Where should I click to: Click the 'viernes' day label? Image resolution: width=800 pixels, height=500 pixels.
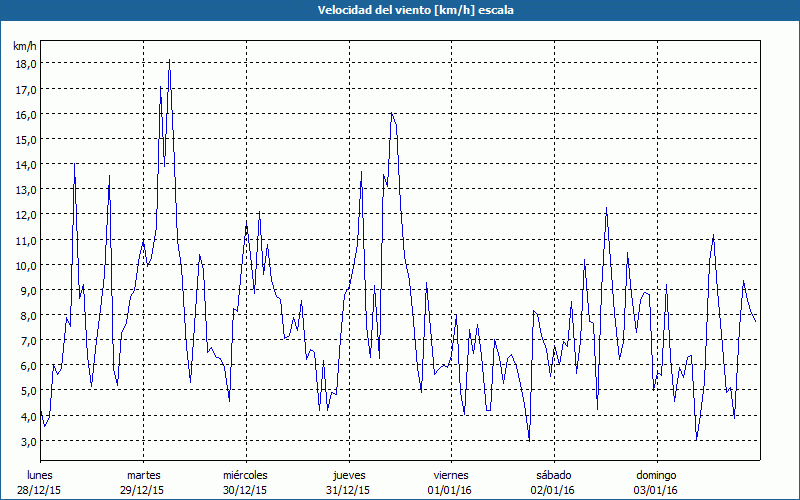tap(451, 475)
